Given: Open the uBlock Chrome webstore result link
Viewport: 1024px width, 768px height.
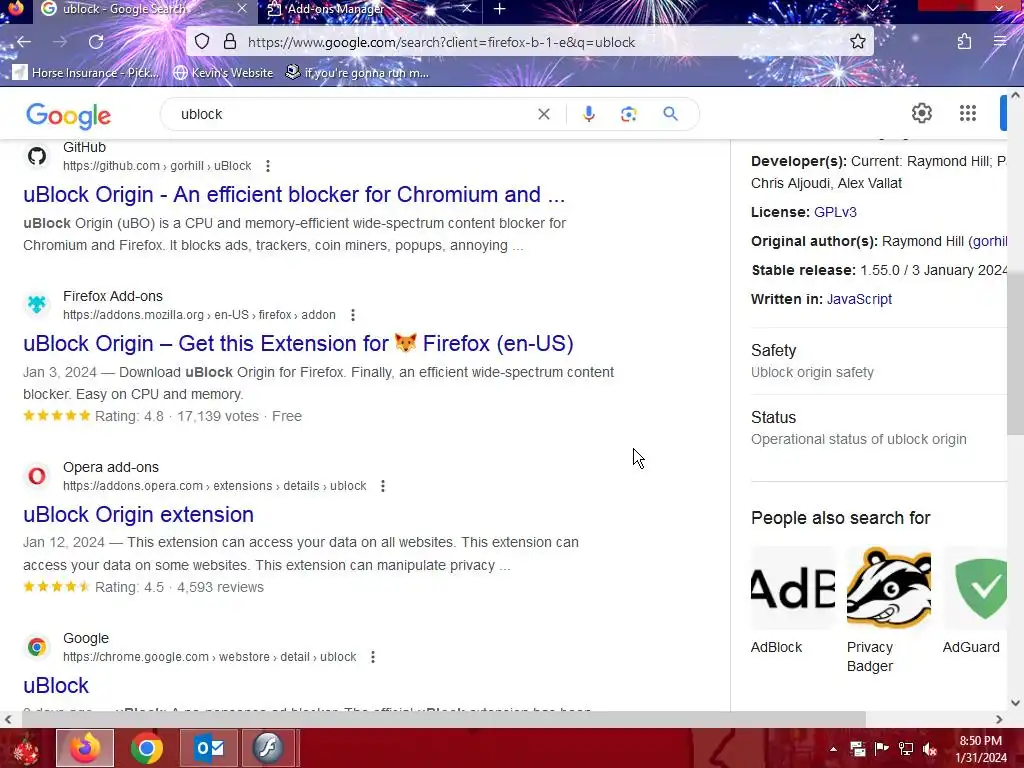Looking at the screenshot, I should [x=56, y=686].
